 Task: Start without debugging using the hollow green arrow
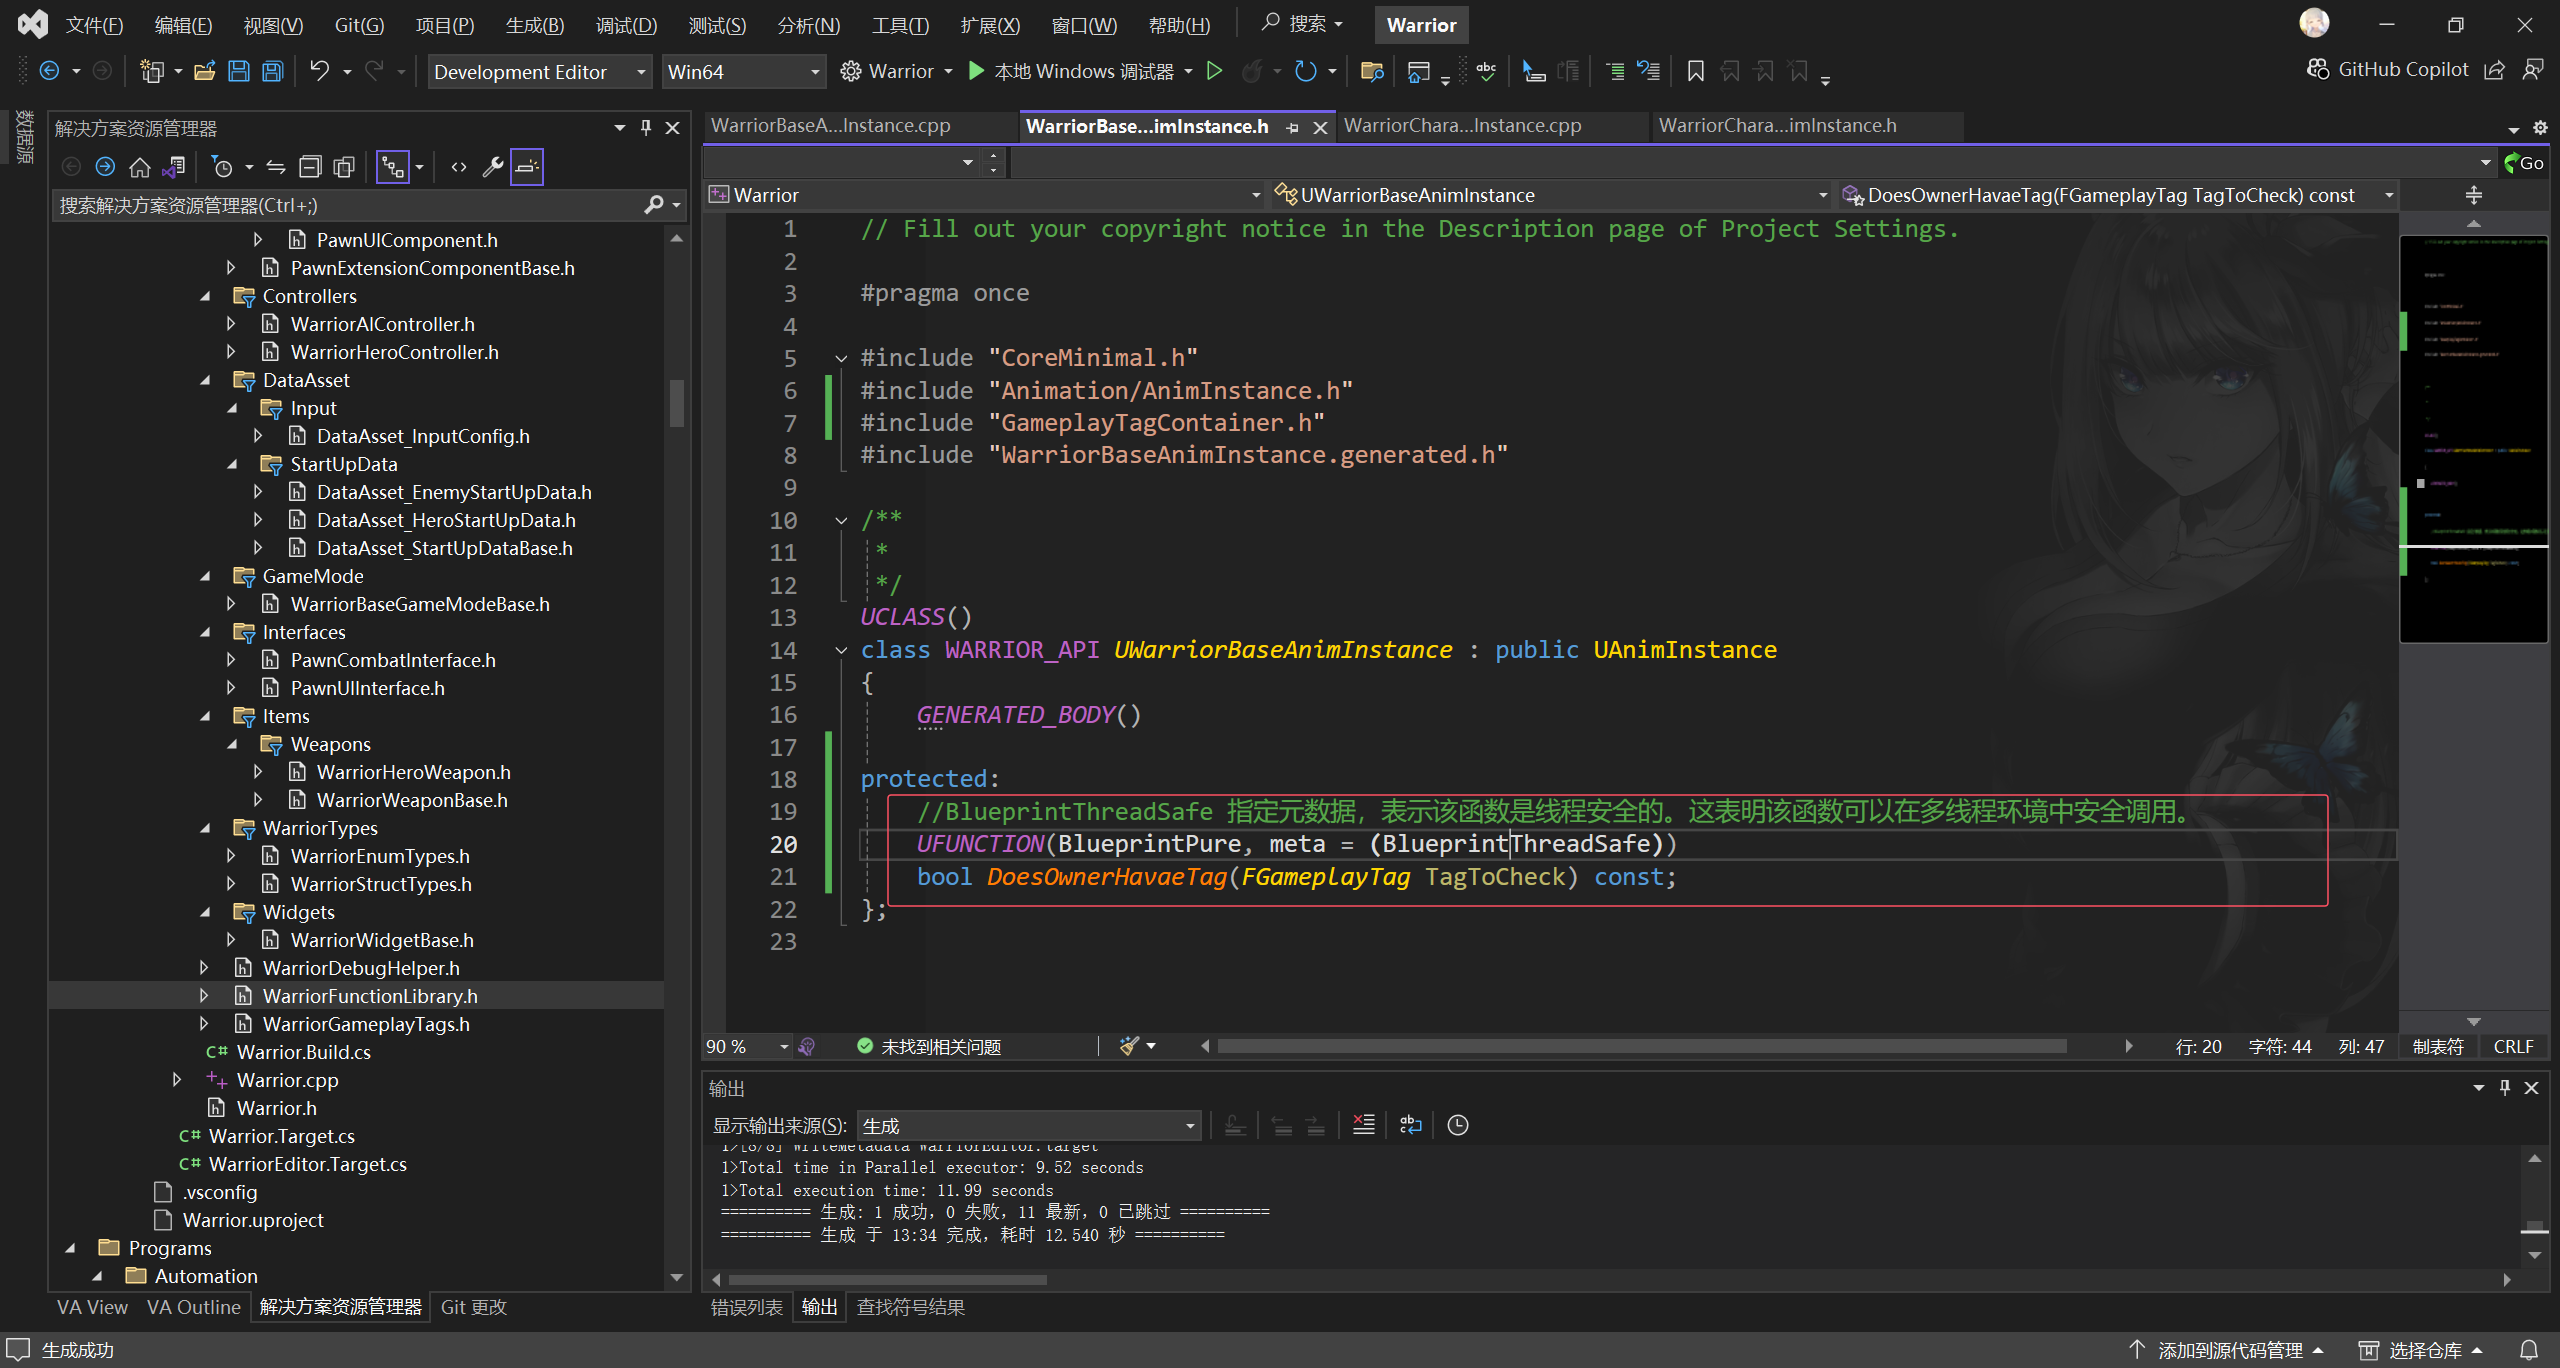[1214, 71]
